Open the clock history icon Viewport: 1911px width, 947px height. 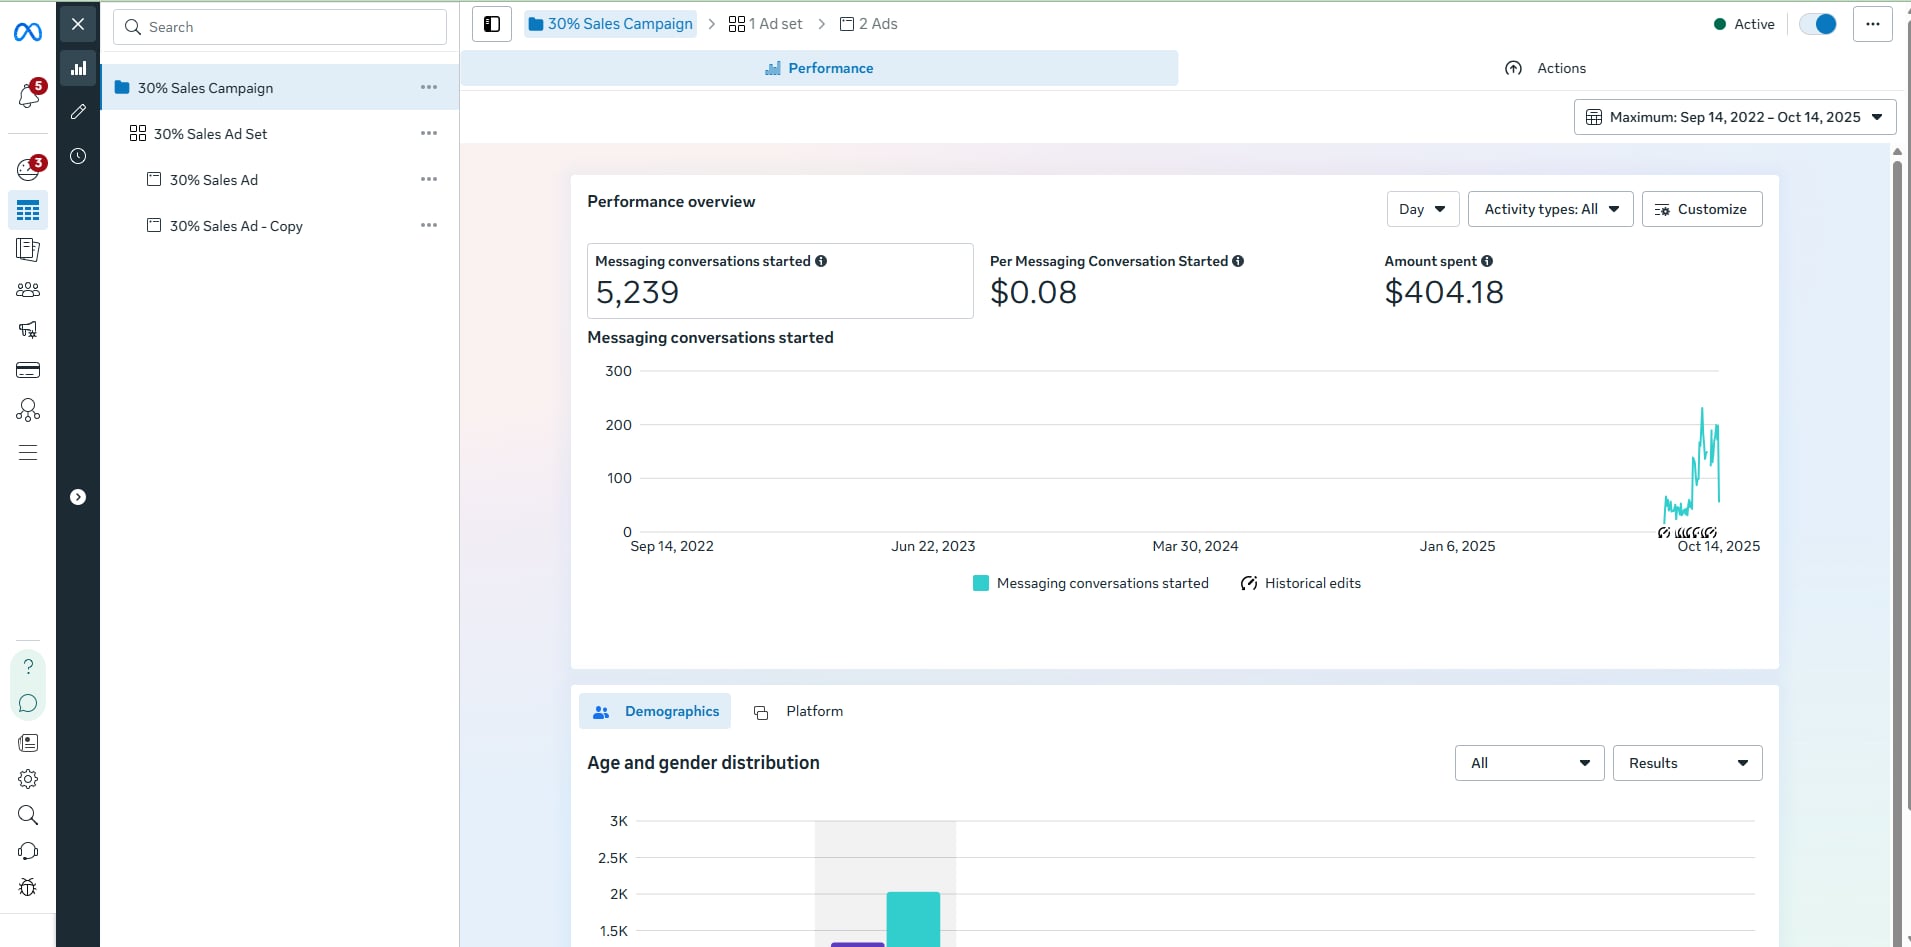tap(78, 156)
